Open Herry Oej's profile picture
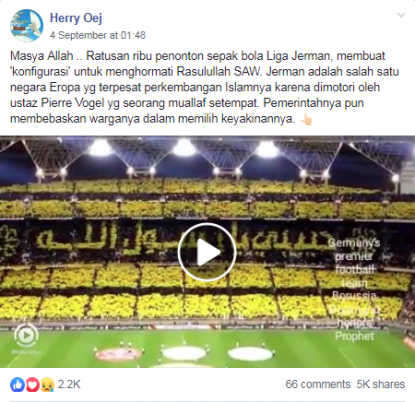 [27, 26]
